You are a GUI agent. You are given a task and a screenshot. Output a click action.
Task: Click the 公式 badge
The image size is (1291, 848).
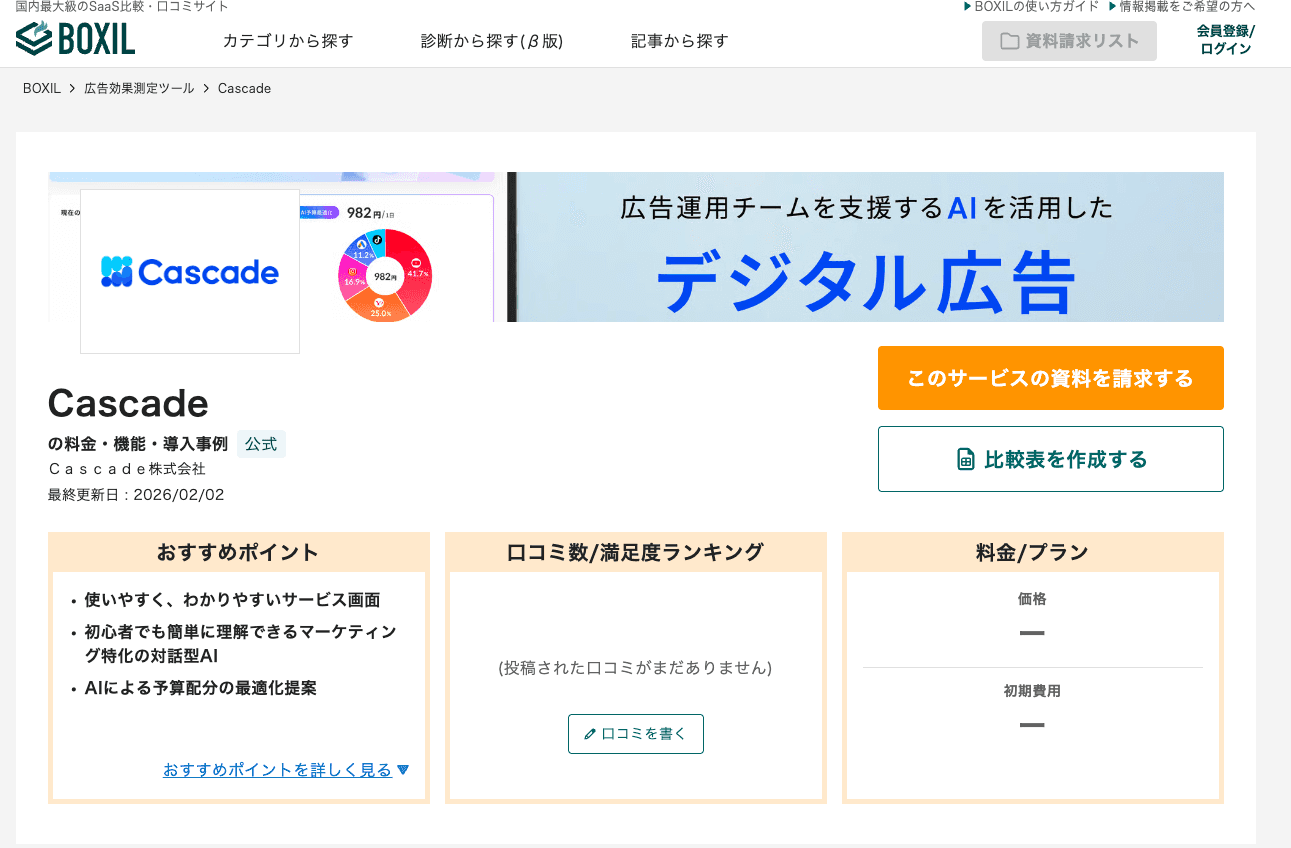tap(261, 444)
